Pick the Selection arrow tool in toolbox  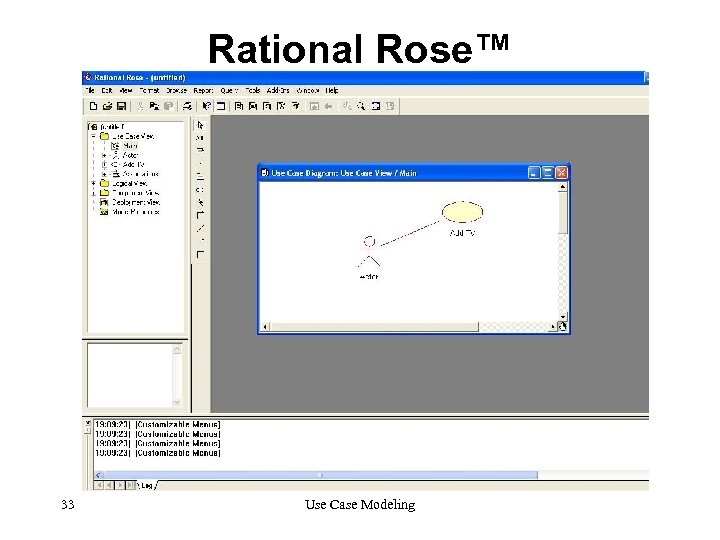(x=200, y=125)
